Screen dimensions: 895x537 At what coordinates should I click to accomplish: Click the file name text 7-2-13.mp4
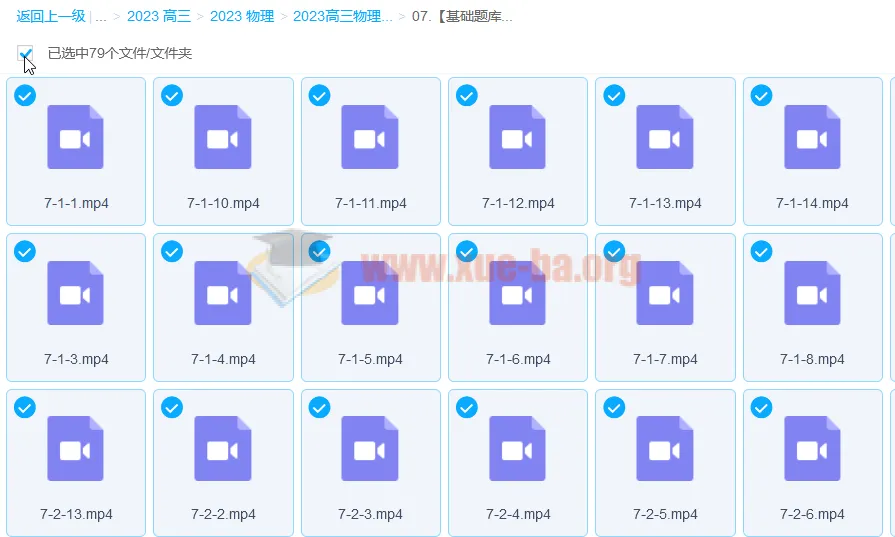pyautogui.click(x=76, y=514)
